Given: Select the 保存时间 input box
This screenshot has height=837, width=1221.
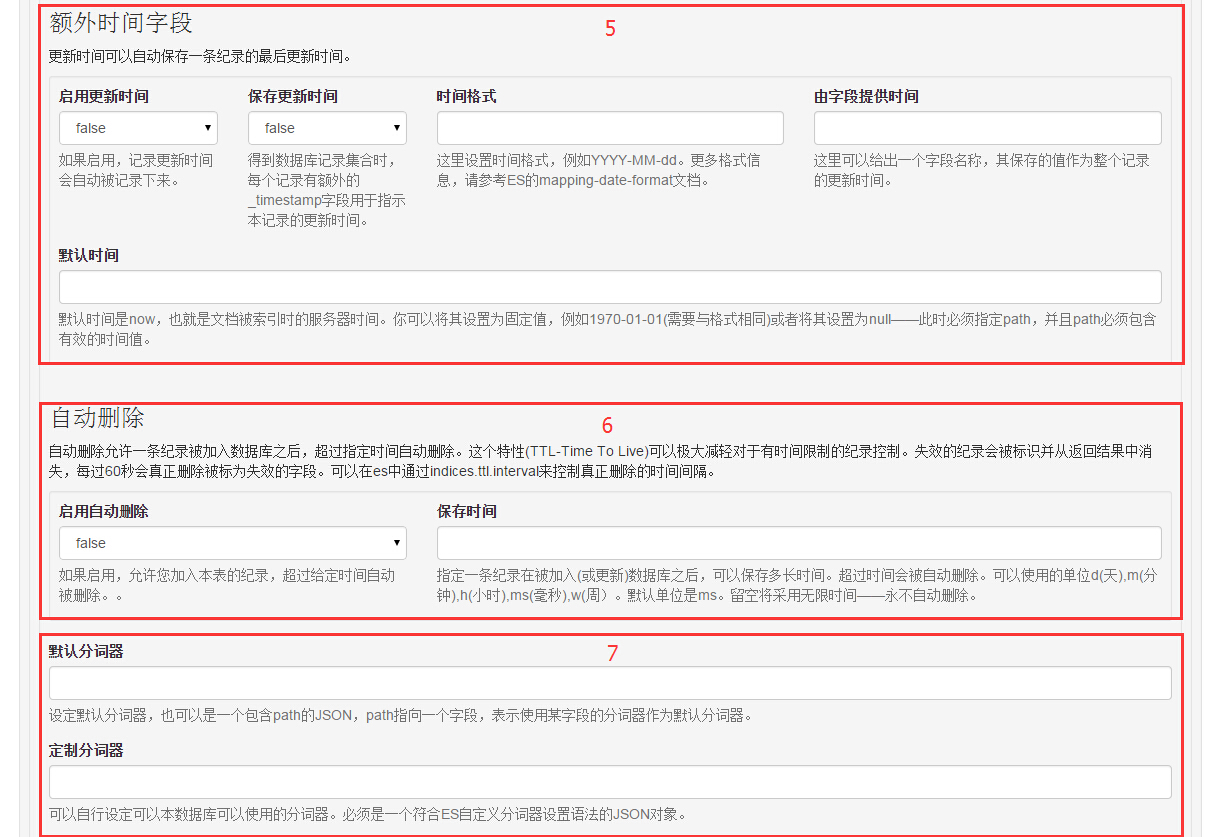Looking at the screenshot, I should (799, 543).
